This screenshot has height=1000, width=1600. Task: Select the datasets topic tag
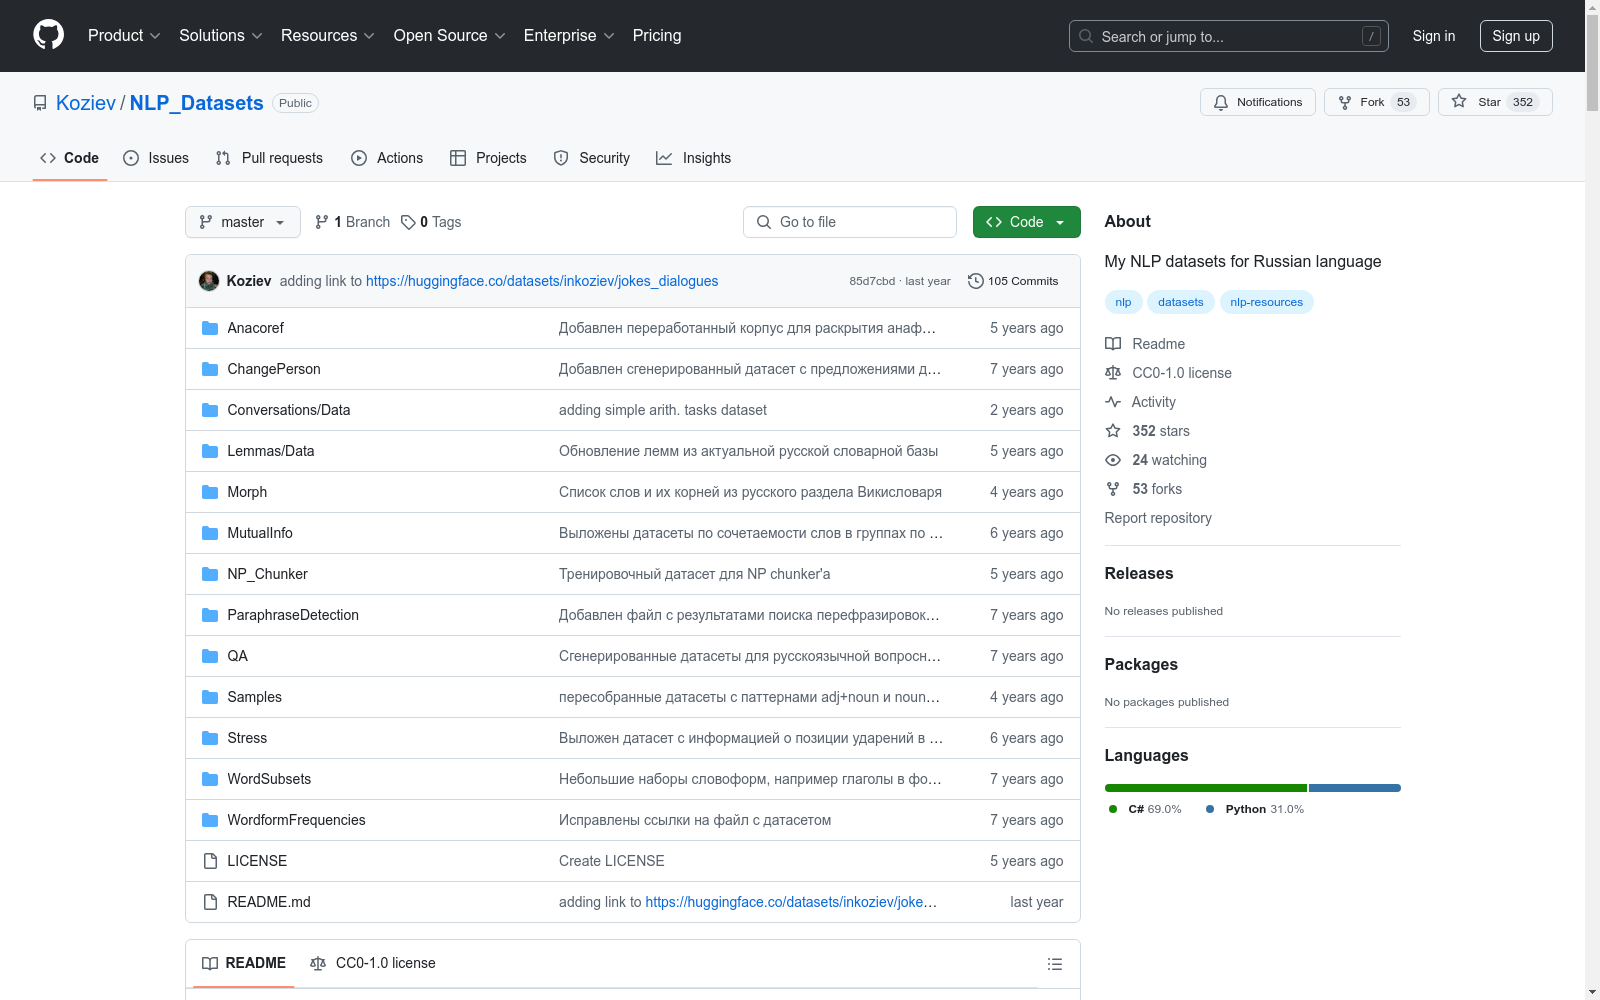pos(1181,302)
